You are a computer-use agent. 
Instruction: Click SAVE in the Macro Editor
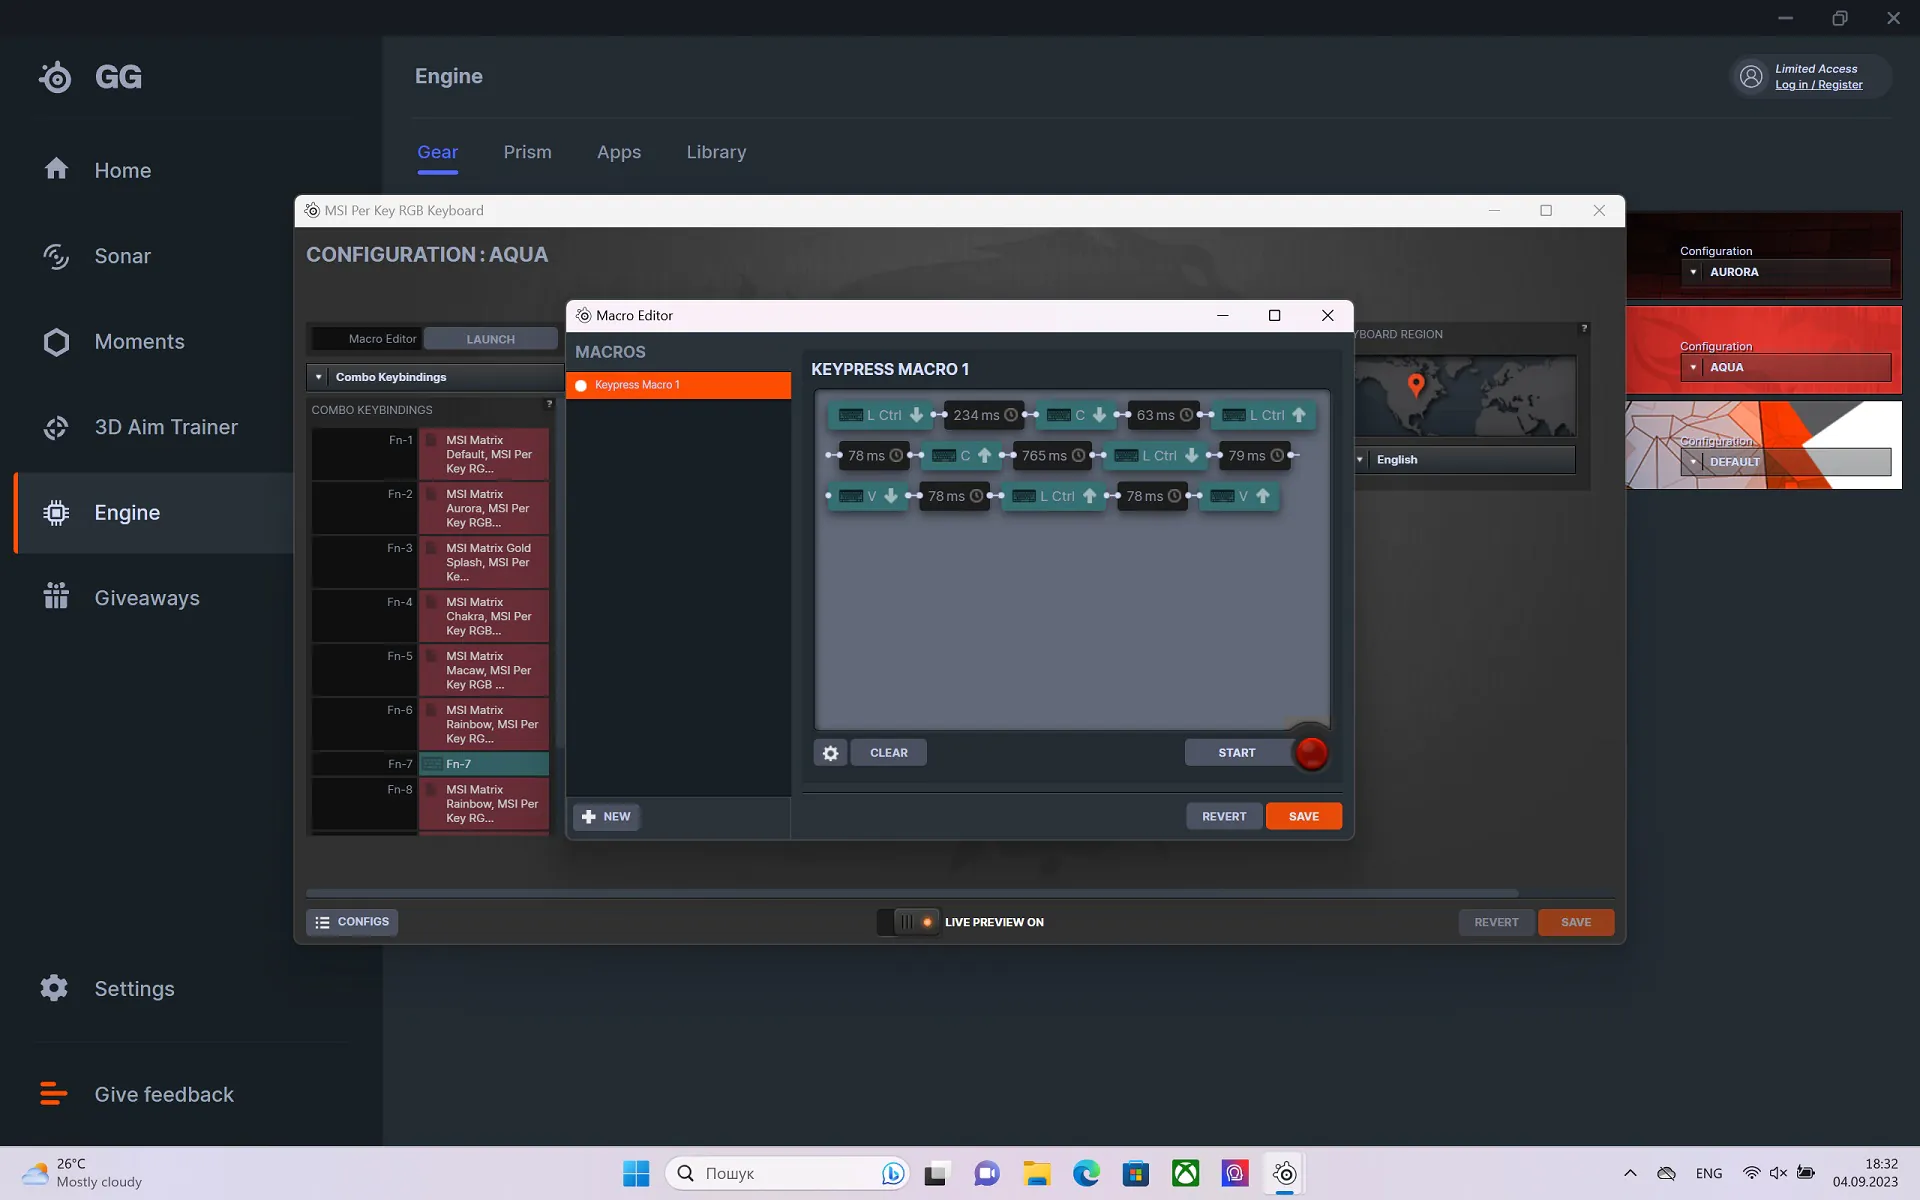[1303, 817]
